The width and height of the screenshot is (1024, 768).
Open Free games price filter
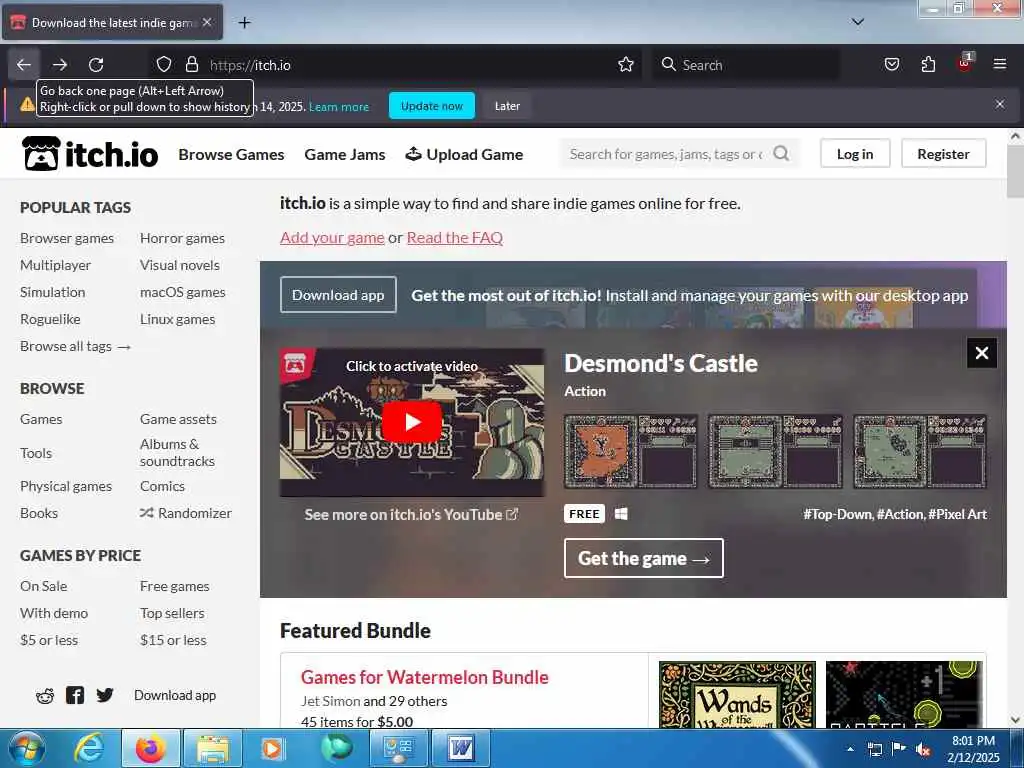pyautogui.click(x=174, y=586)
